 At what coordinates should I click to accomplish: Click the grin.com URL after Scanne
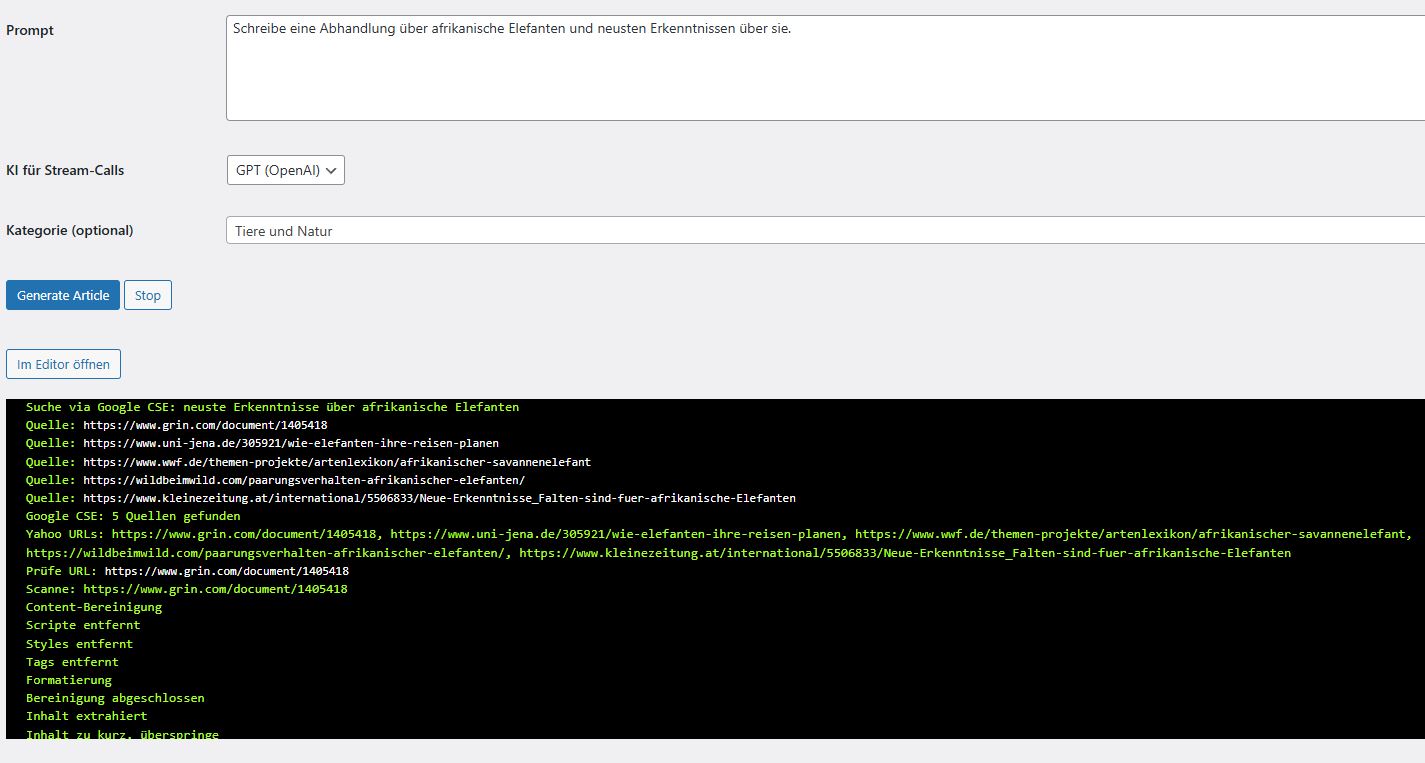(215, 590)
